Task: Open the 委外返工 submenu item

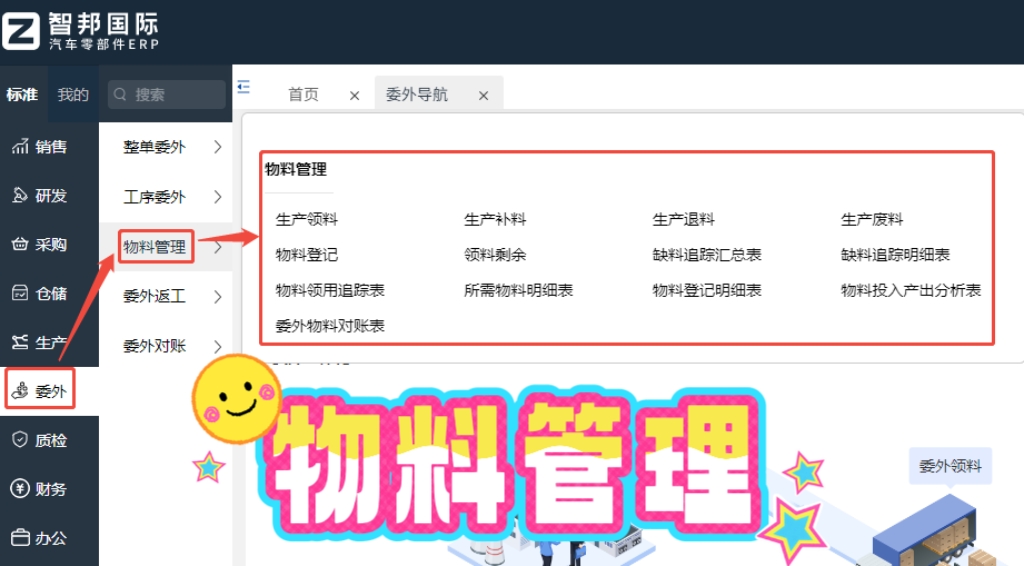Action: click(x=155, y=296)
